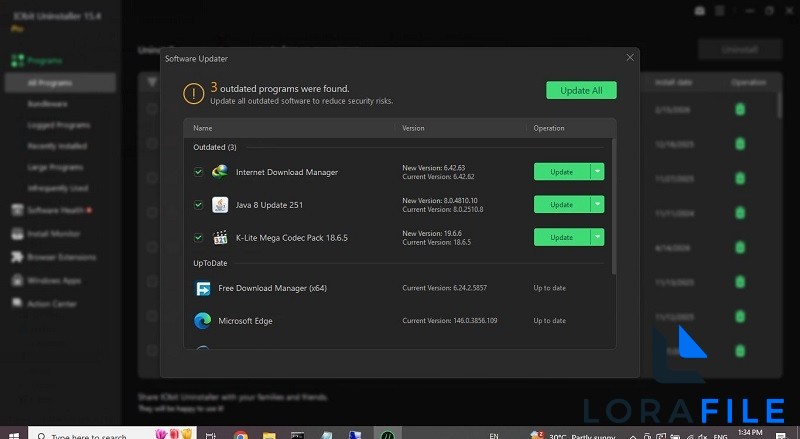This screenshot has width=800, height=439.
Task: Click Current Version: 6.24.2.5857 text
Action: click(x=444, y=288)
